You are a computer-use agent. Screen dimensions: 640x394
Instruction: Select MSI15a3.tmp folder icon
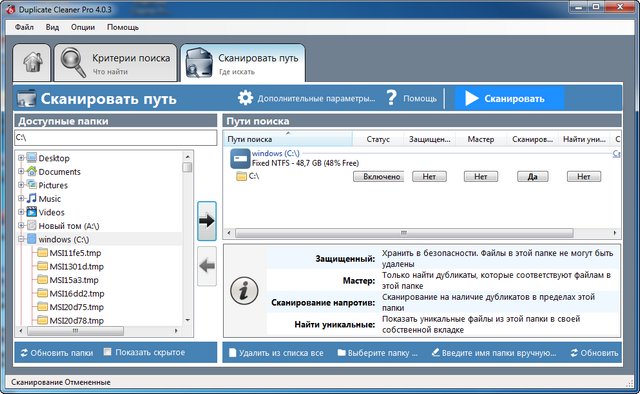point(42,280)
